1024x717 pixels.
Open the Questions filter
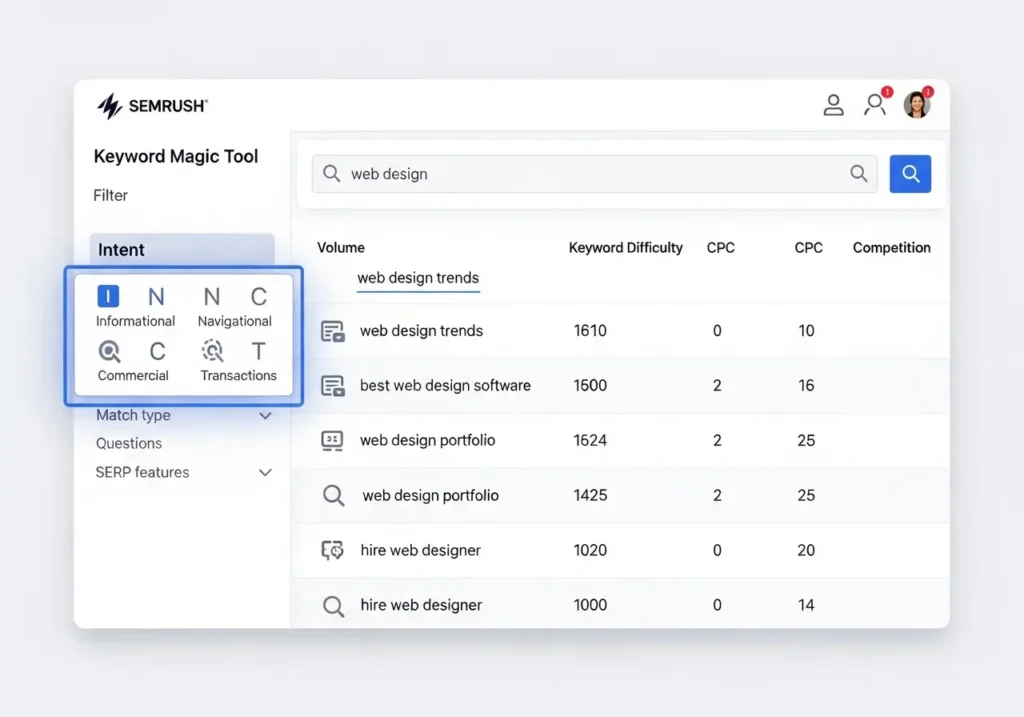(x=128, y=443)
